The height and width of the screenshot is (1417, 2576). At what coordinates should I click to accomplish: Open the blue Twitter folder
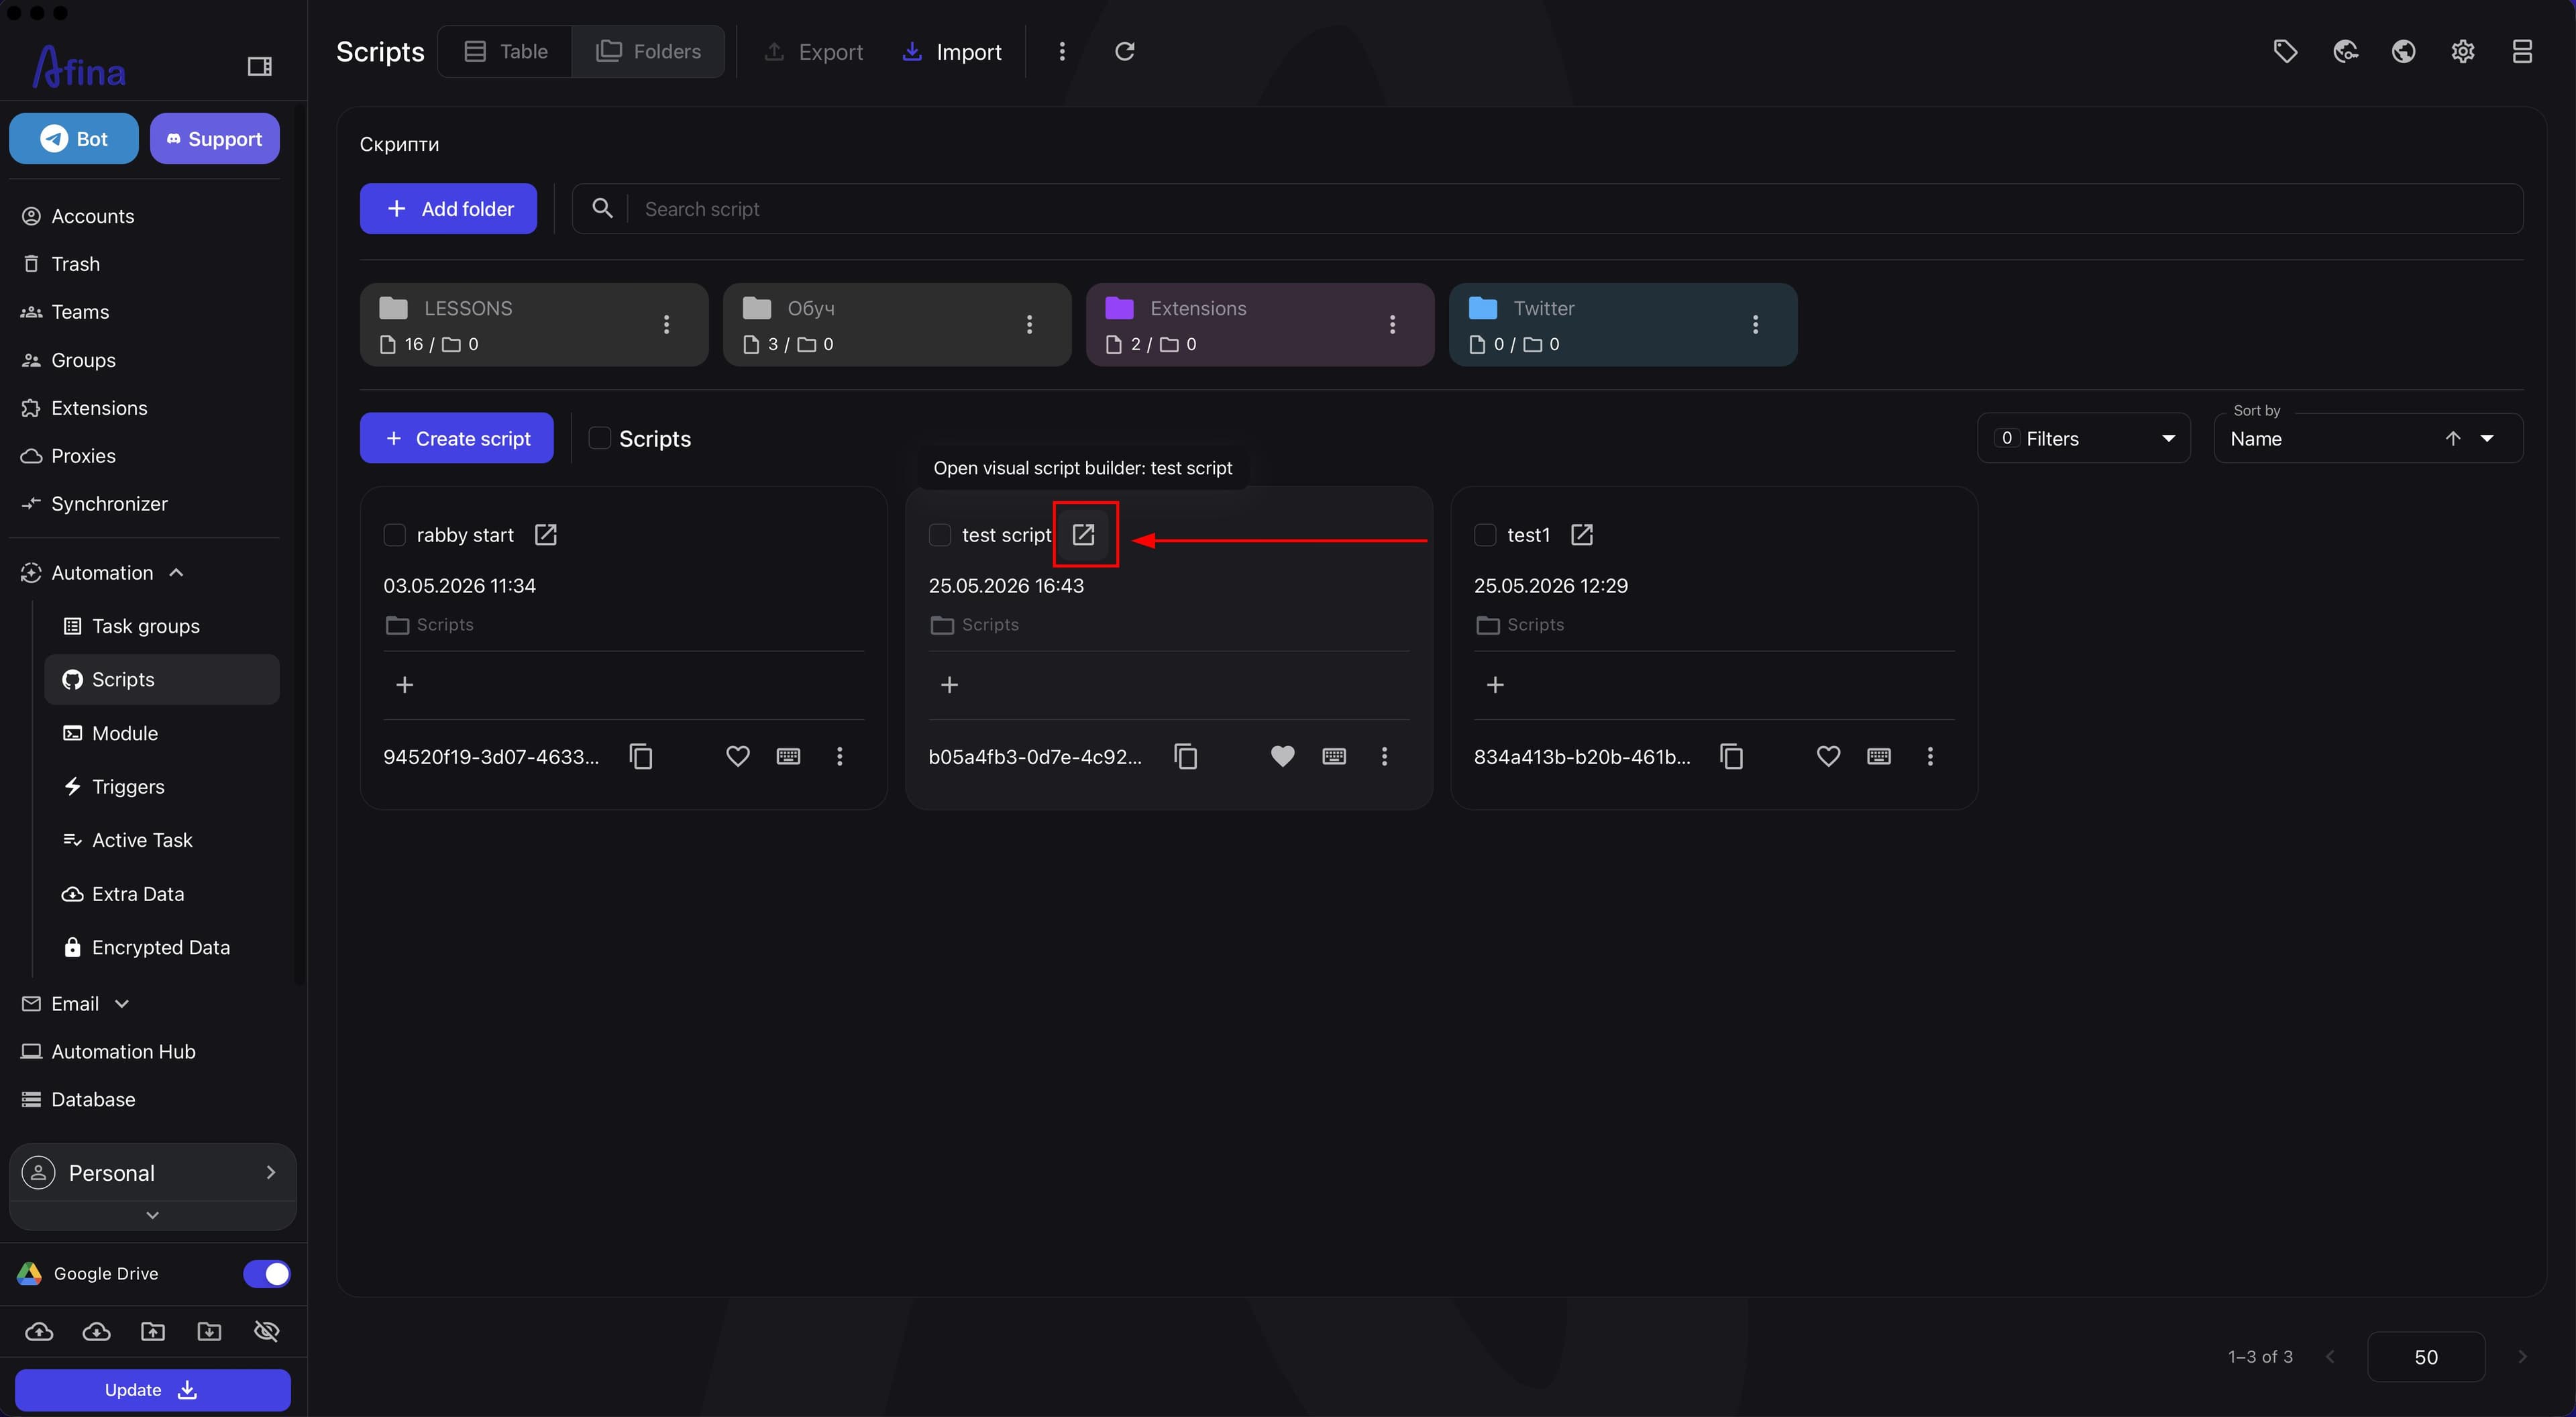[x=1622, y=324]
